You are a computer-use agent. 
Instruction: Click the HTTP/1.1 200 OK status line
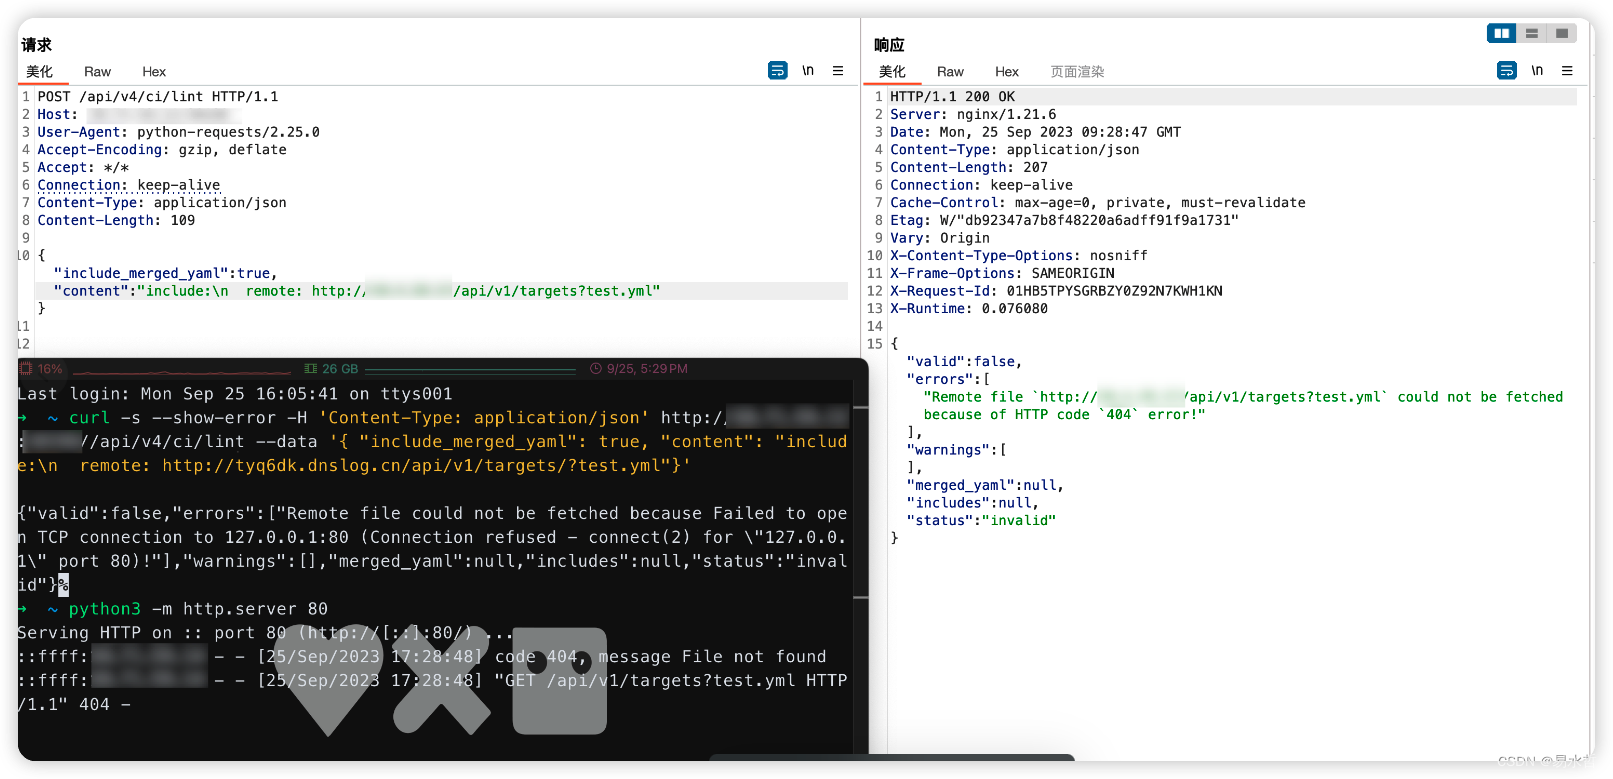(952, 97)
